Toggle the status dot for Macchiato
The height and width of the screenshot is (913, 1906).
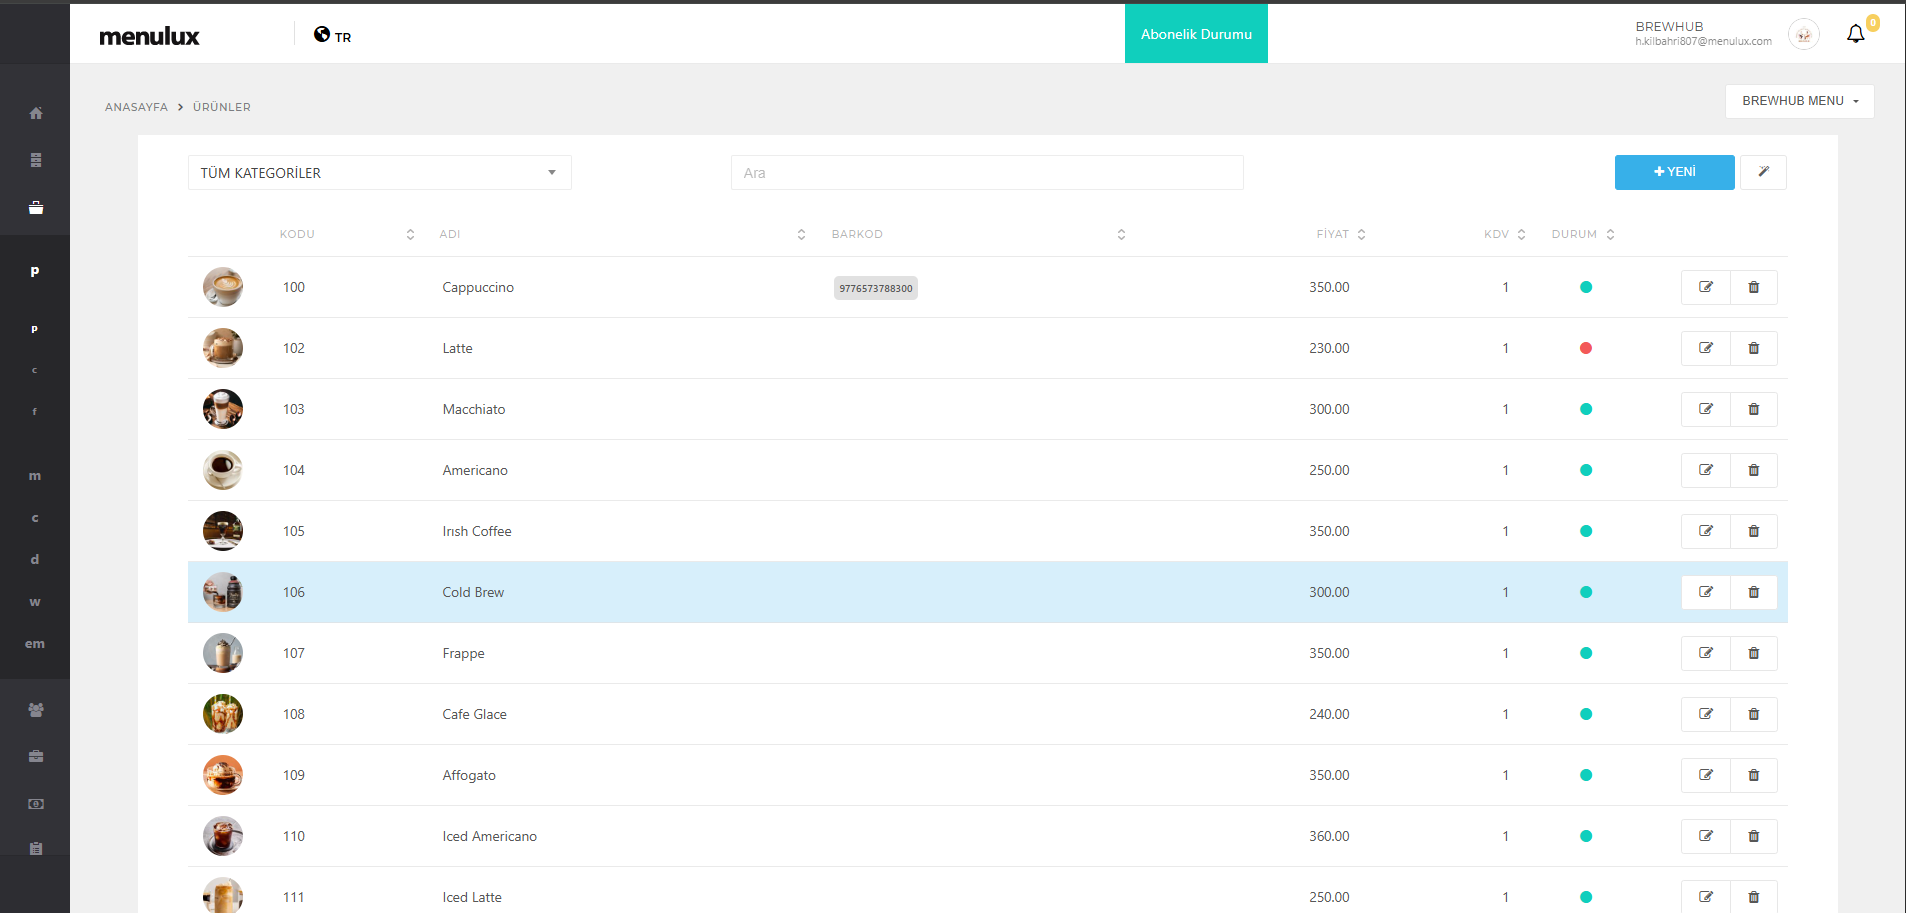point(1585,409)
